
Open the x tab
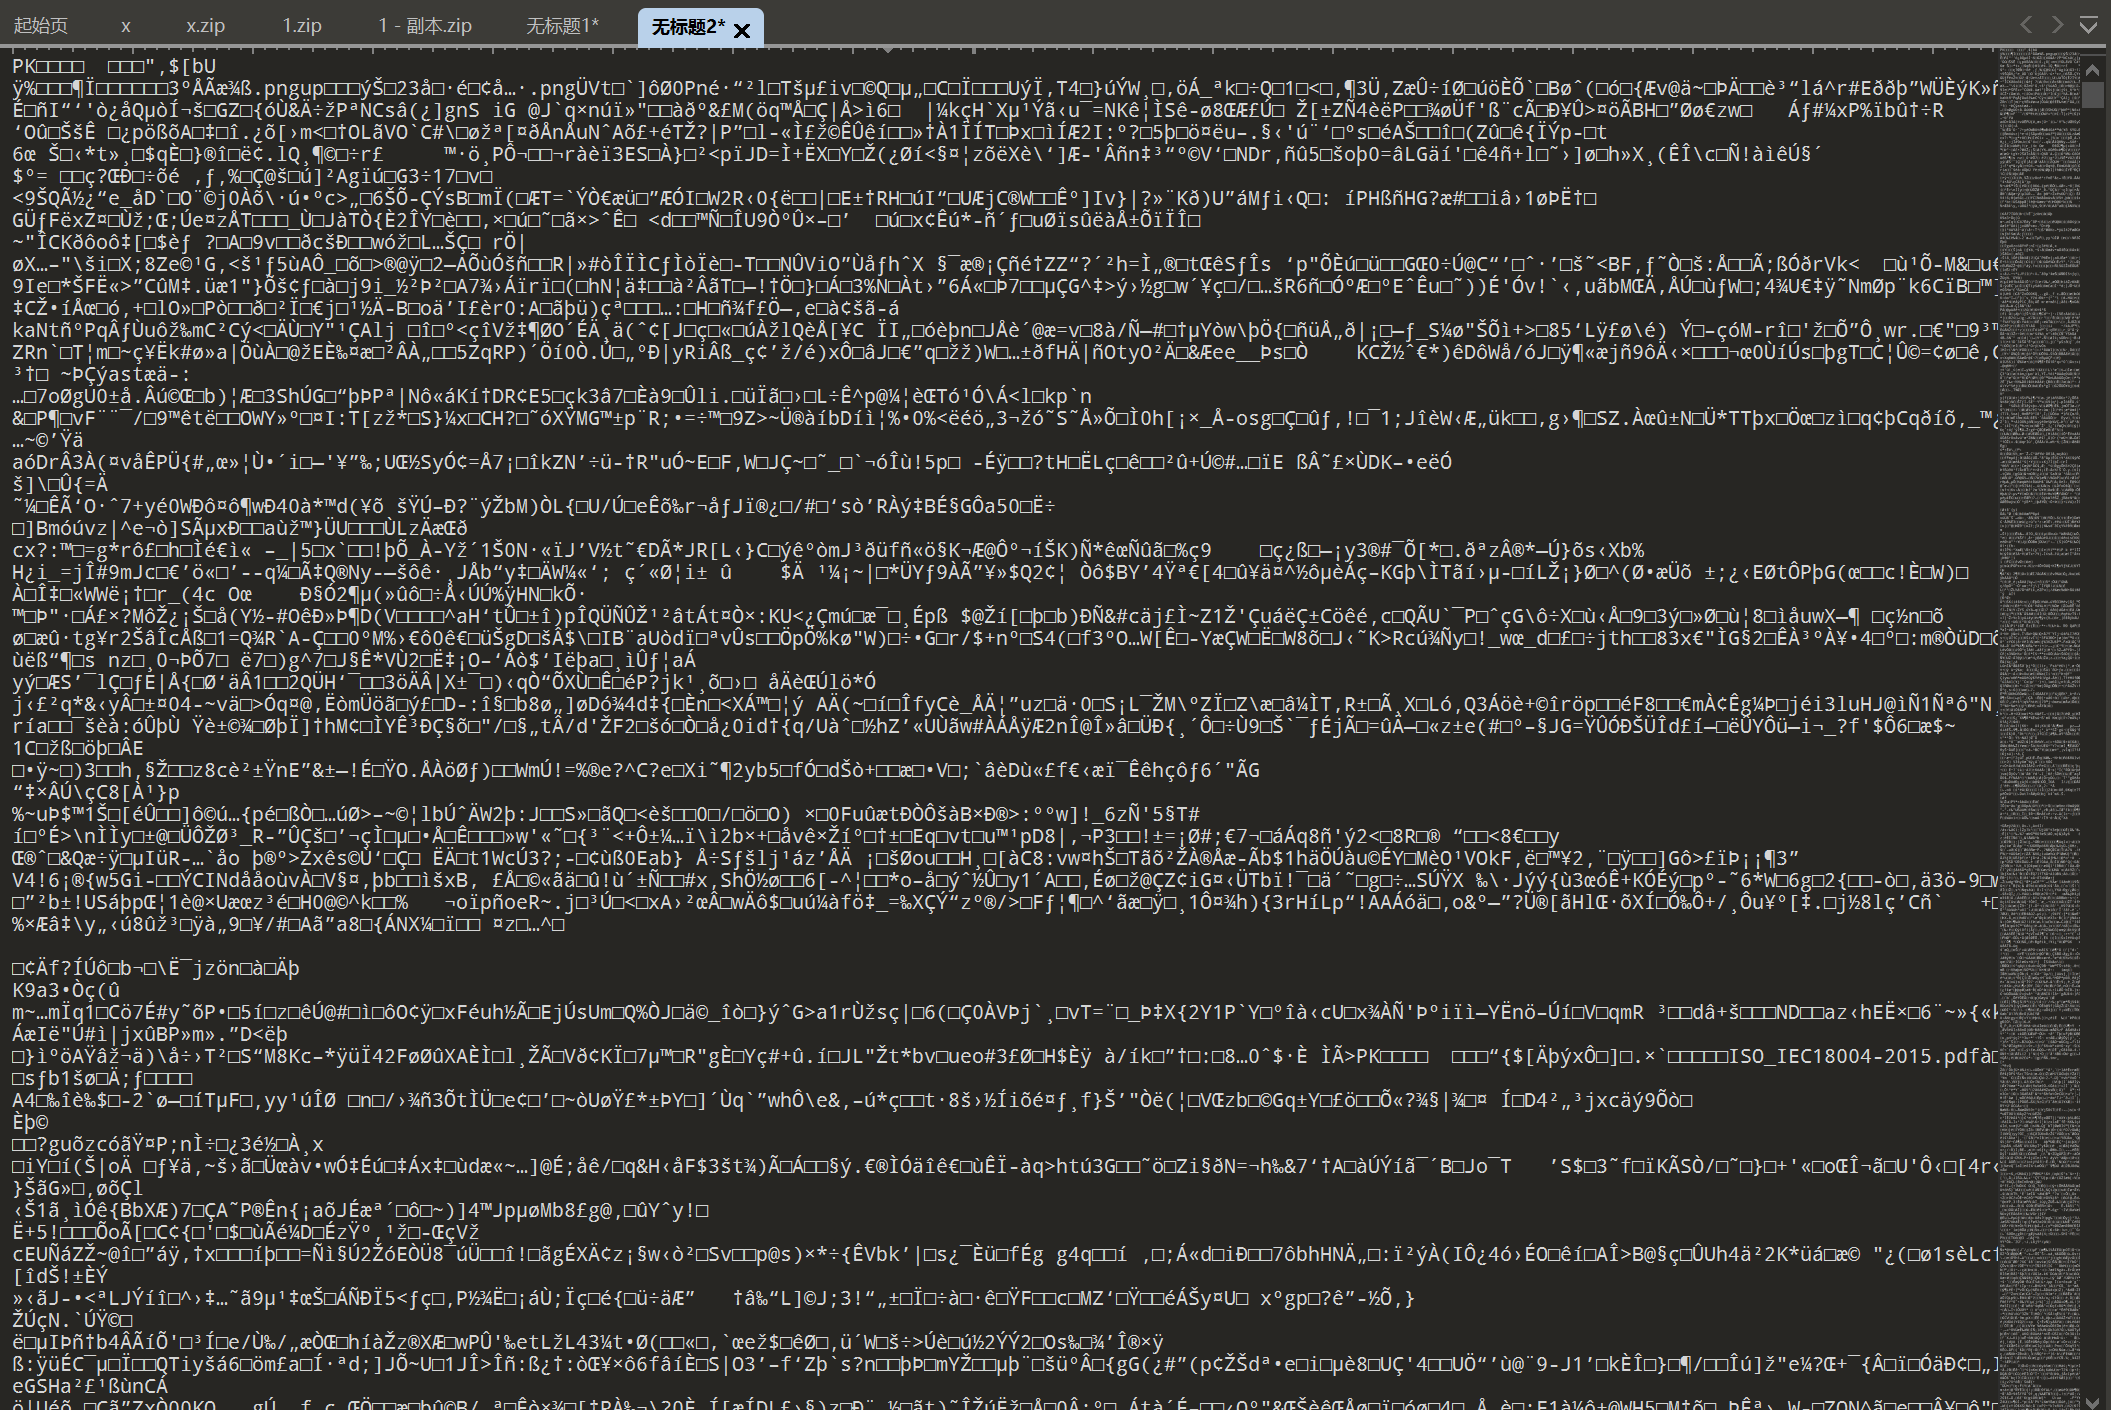(x=126, y=26)
